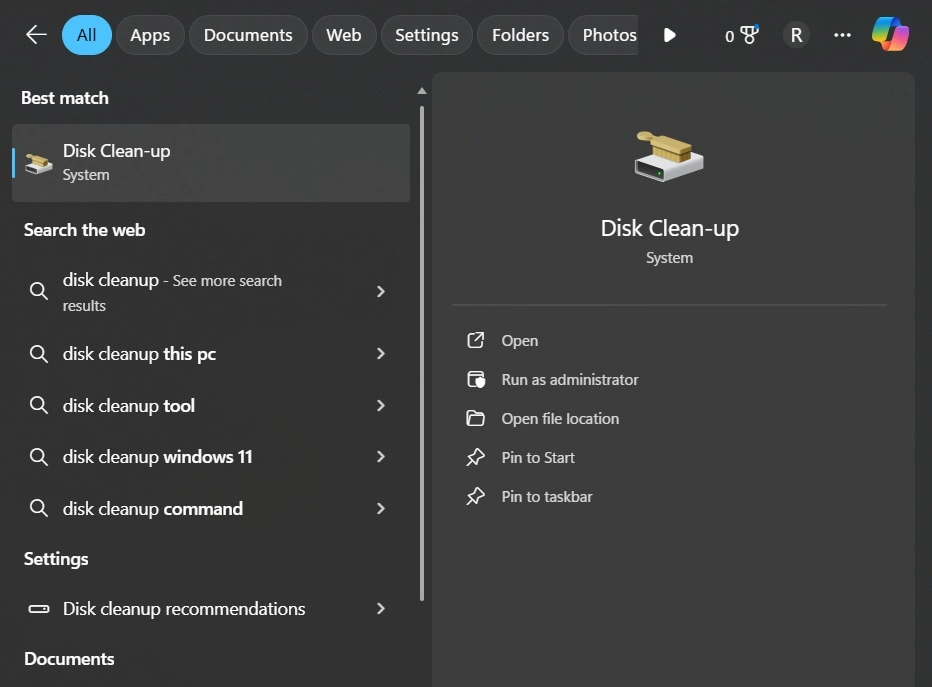Click the back arrow in search window
932x687 pixels.
tap(35, 33)
